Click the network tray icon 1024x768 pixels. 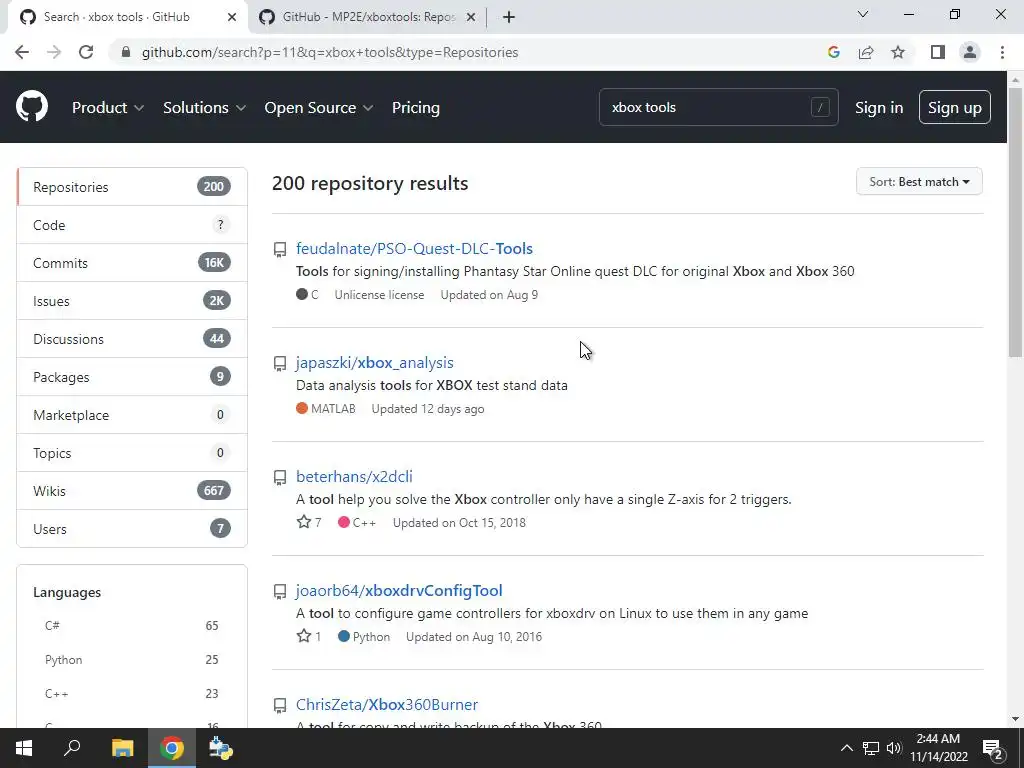click(871, 748)
